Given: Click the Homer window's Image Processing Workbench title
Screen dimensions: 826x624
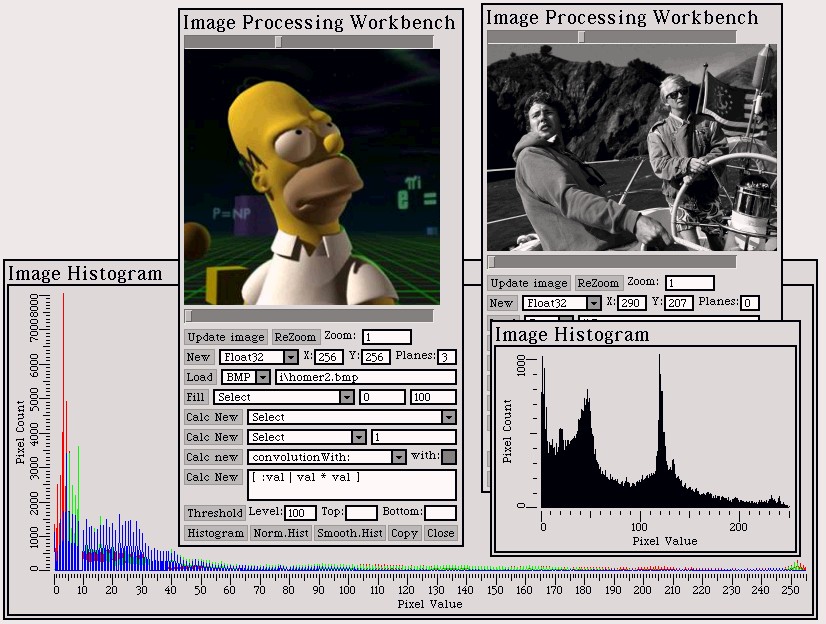Looking at the screenshot, I should click(319, 23).
